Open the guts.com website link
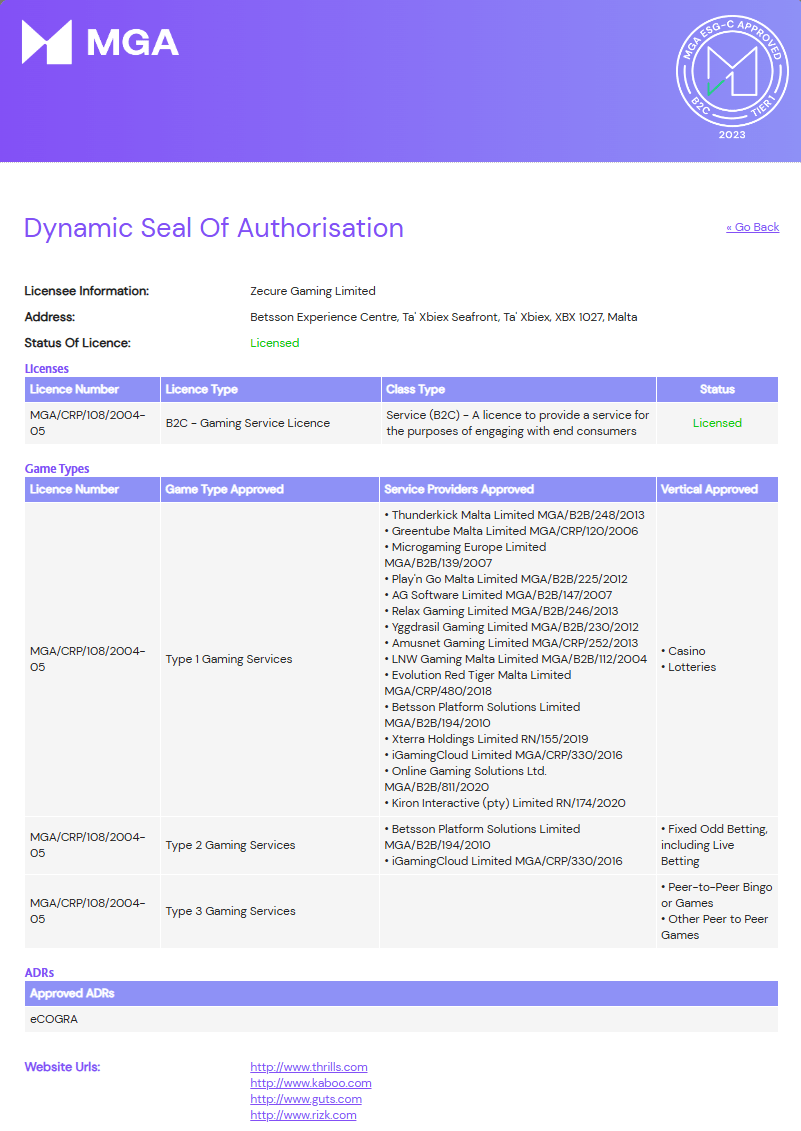The width and height of the screenshot is (801, 1131). (x=306, y=1099)
